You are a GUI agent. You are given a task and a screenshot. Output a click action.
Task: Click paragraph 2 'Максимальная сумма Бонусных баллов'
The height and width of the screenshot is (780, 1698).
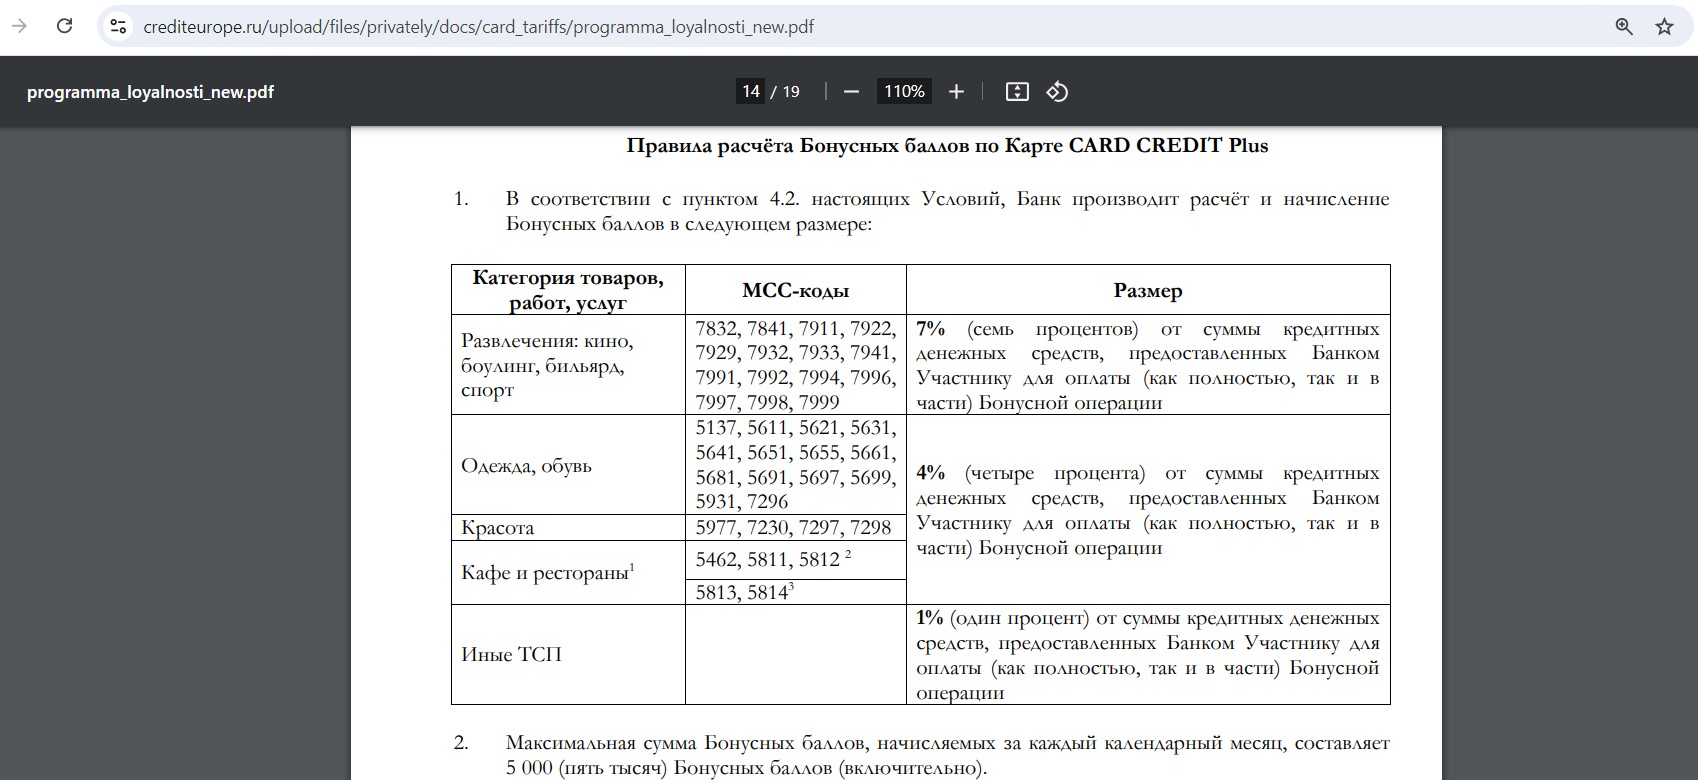click(x=947, y=756)
